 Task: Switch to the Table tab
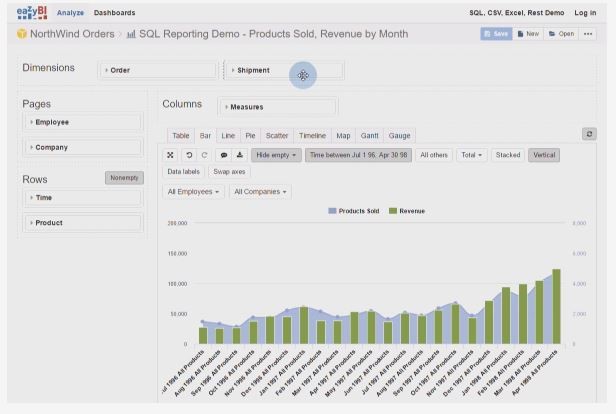point(181,136)
